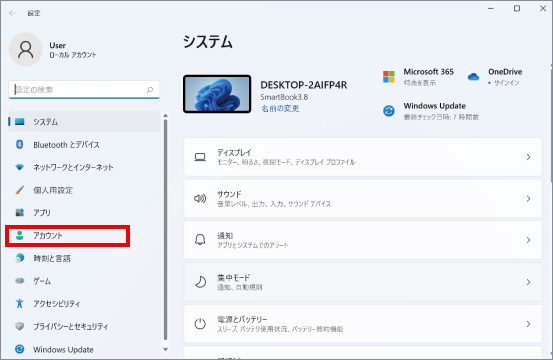The image size is (553, 360).
Task: Click the sidebar vertical scrollbar thumb
Action: click(x=165, y=230)
